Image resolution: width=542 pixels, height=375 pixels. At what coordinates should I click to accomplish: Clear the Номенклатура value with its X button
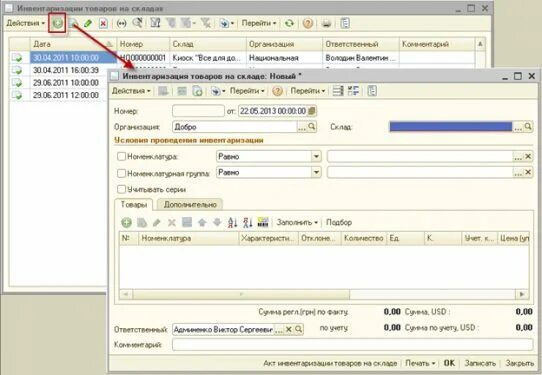(x=528, y=157)
